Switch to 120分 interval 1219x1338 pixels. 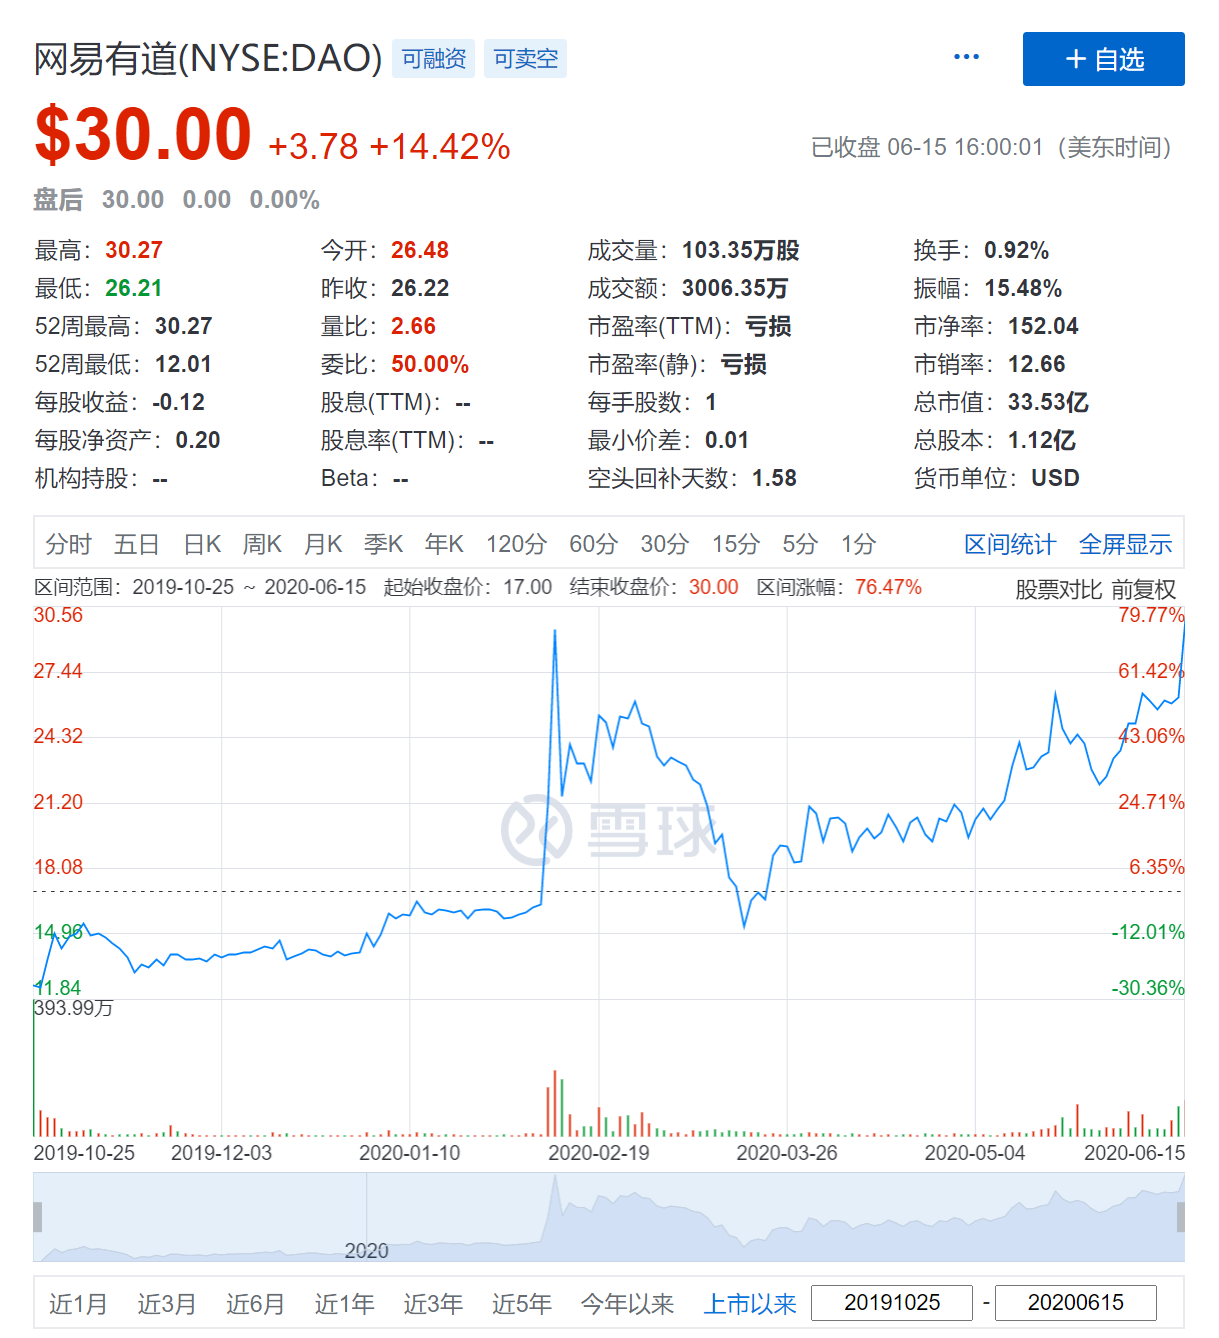516,544
